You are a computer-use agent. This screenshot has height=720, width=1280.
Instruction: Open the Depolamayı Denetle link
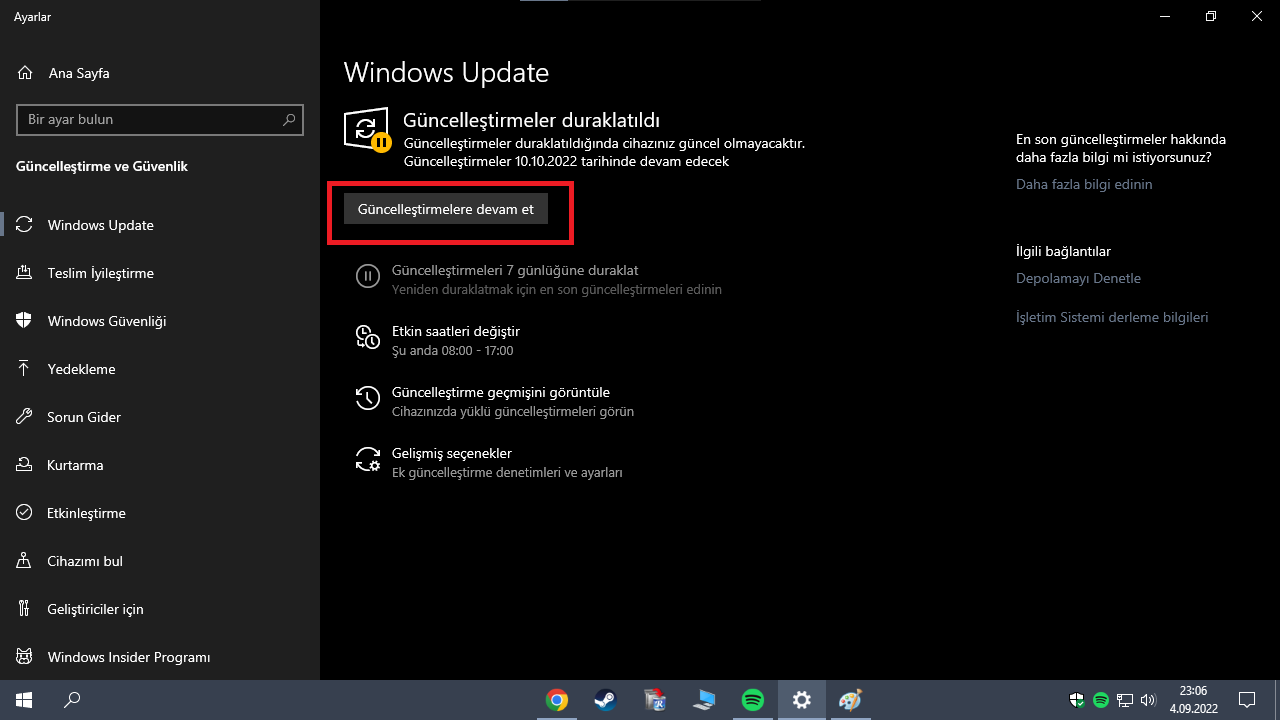click(x=1078, y=278)
